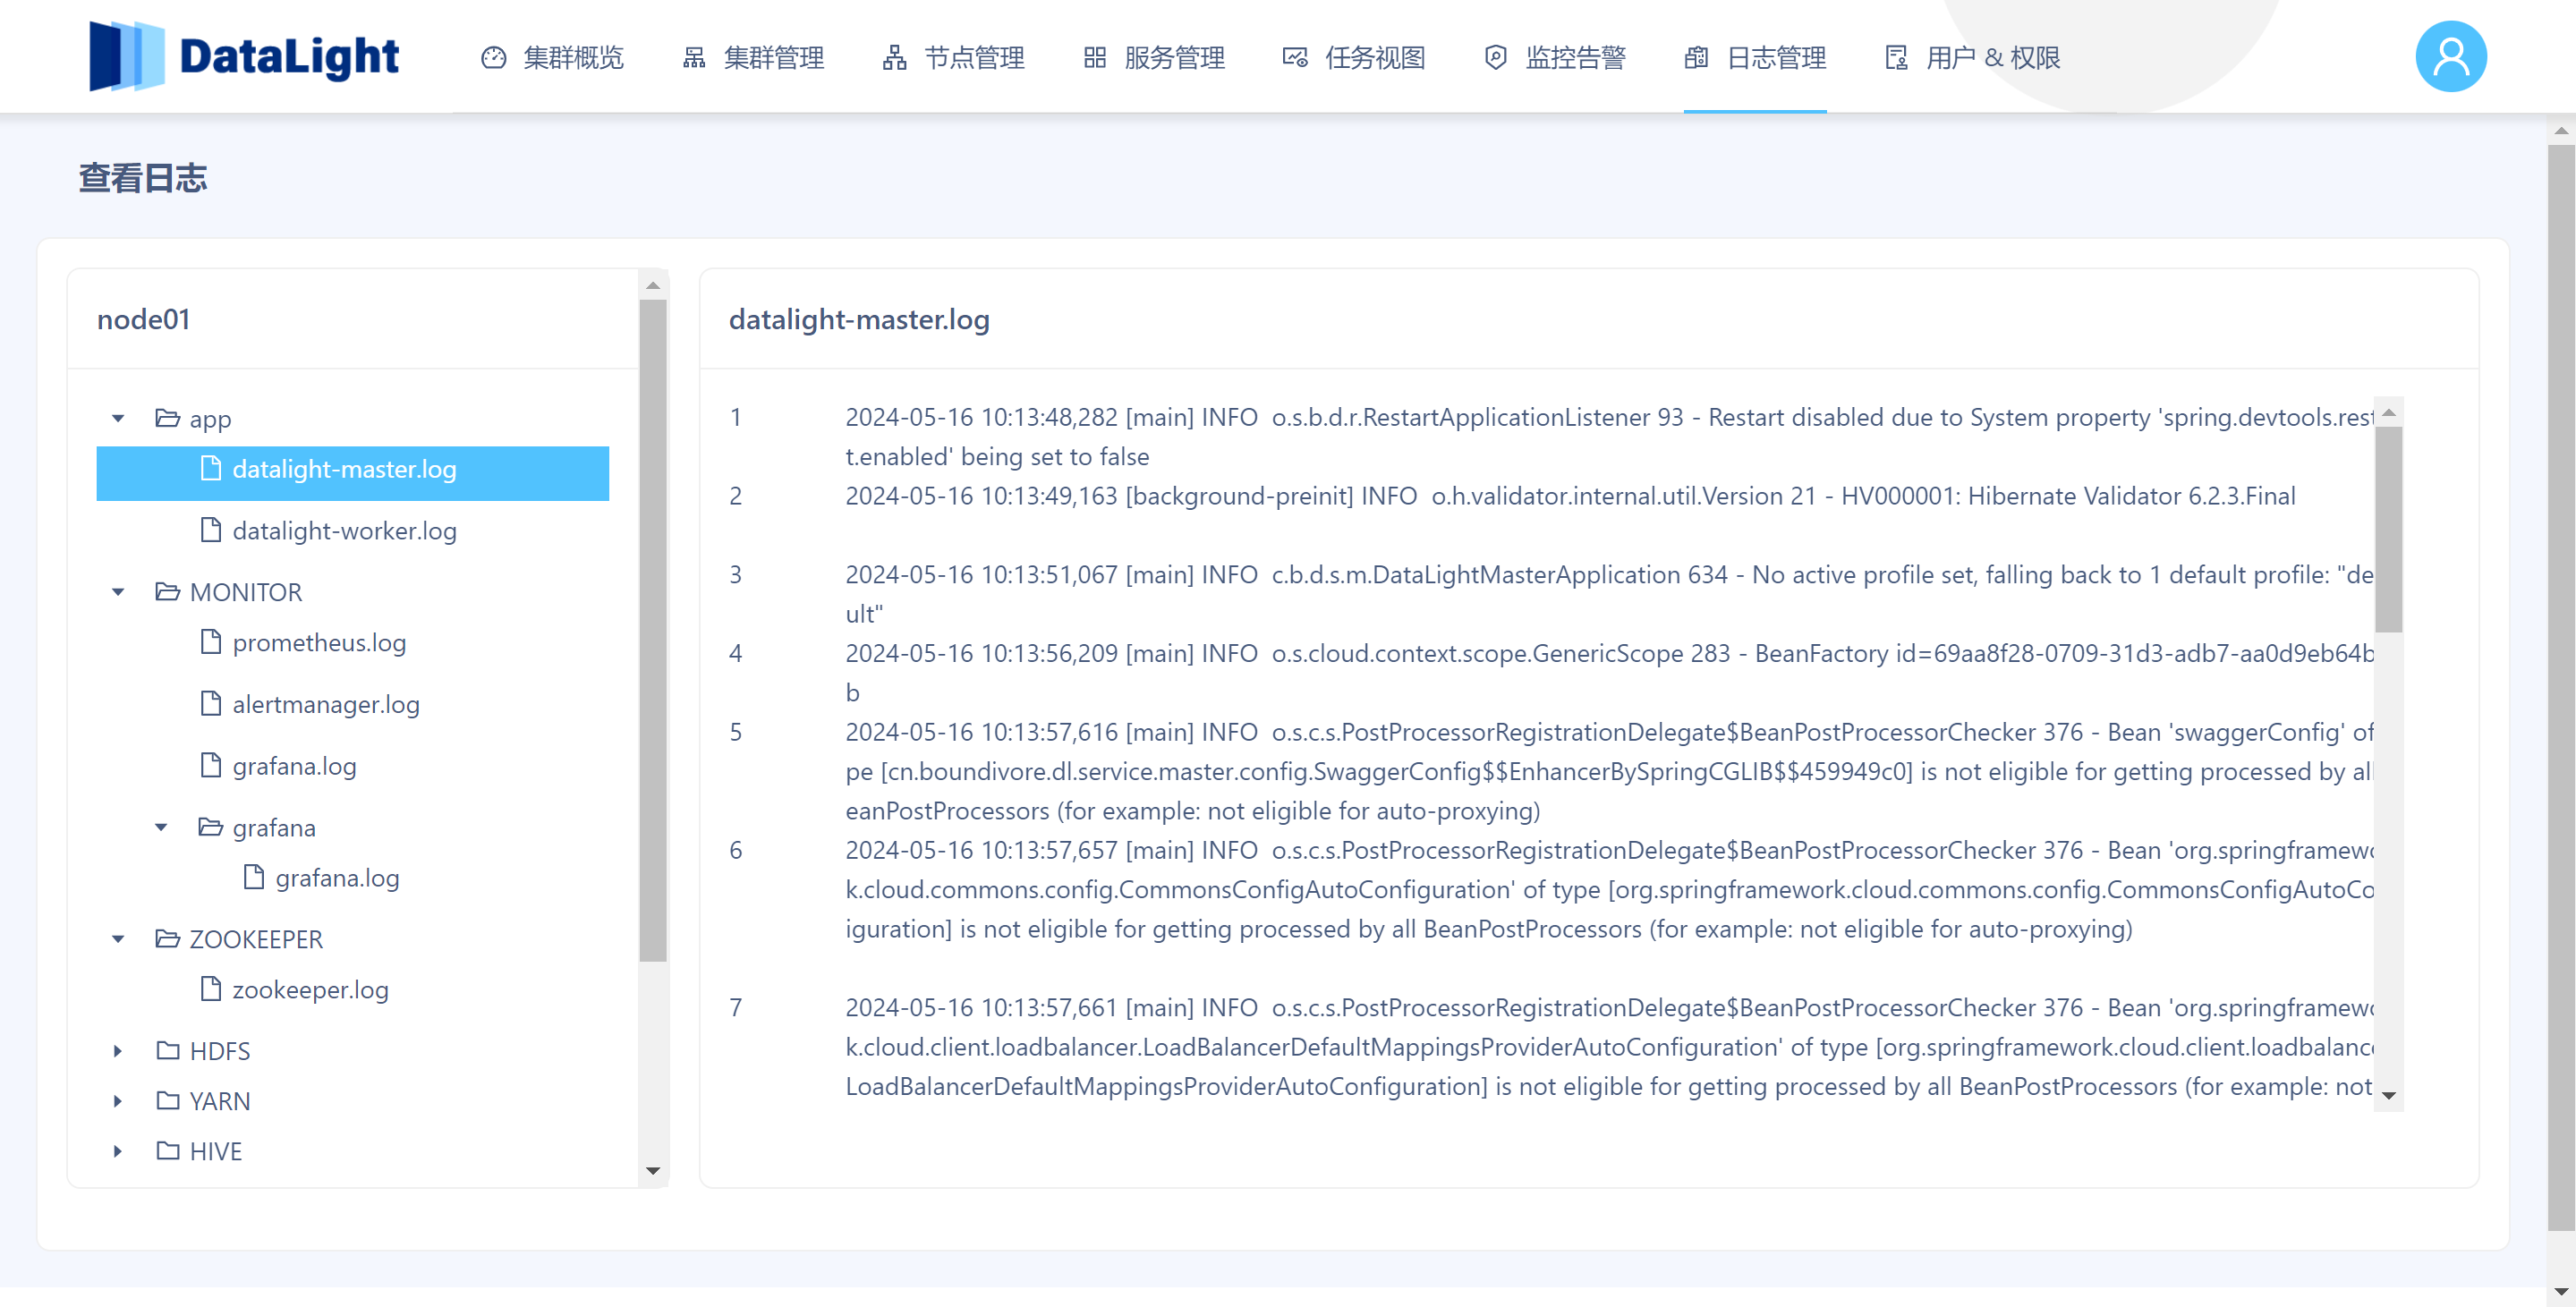
Task: Click file icon of datalight-worker.log
Action: click(210, 530)
